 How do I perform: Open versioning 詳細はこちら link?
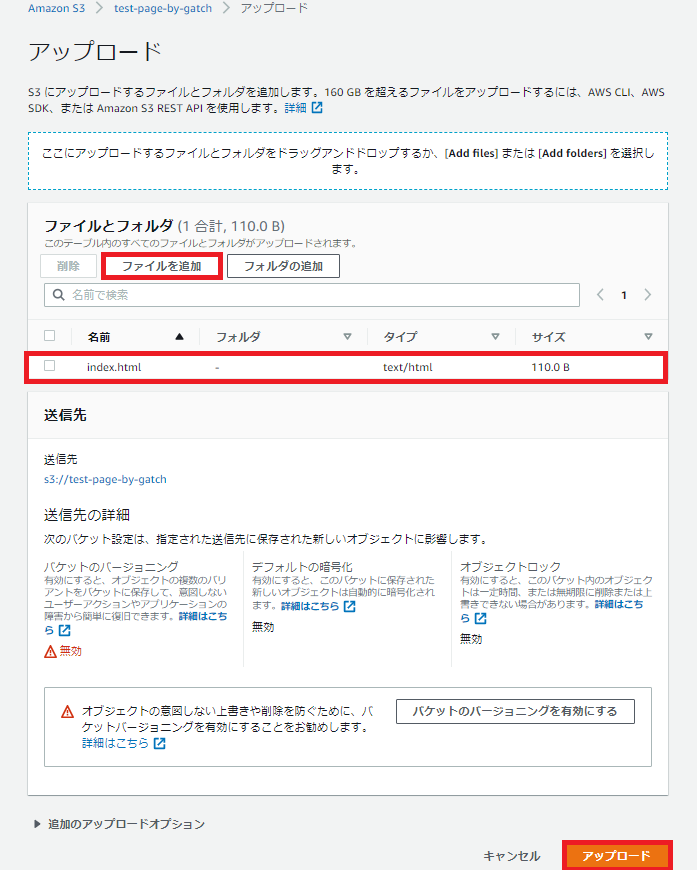tap(203, 616)
